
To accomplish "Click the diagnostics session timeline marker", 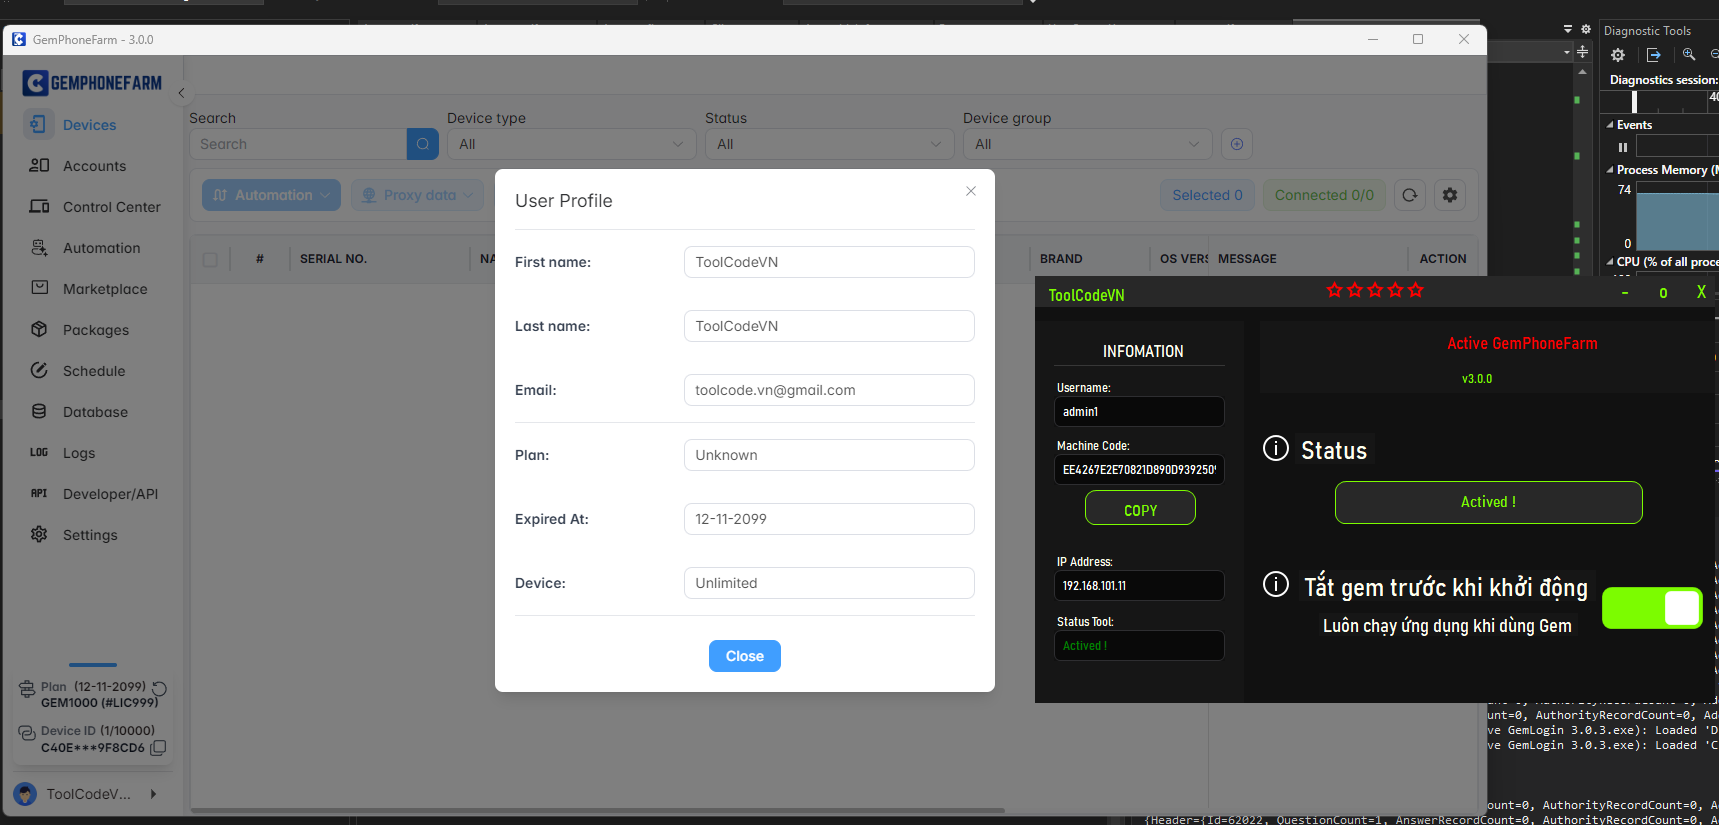I will [x=1634, y=101].
